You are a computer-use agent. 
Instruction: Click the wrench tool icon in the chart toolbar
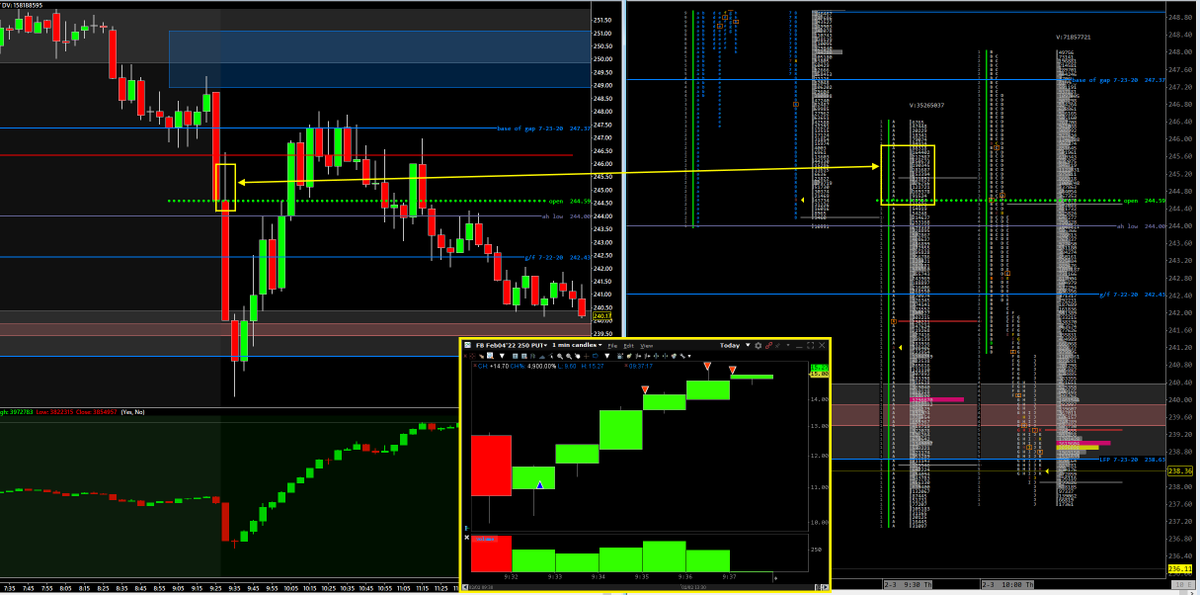[x=682, y=356]
